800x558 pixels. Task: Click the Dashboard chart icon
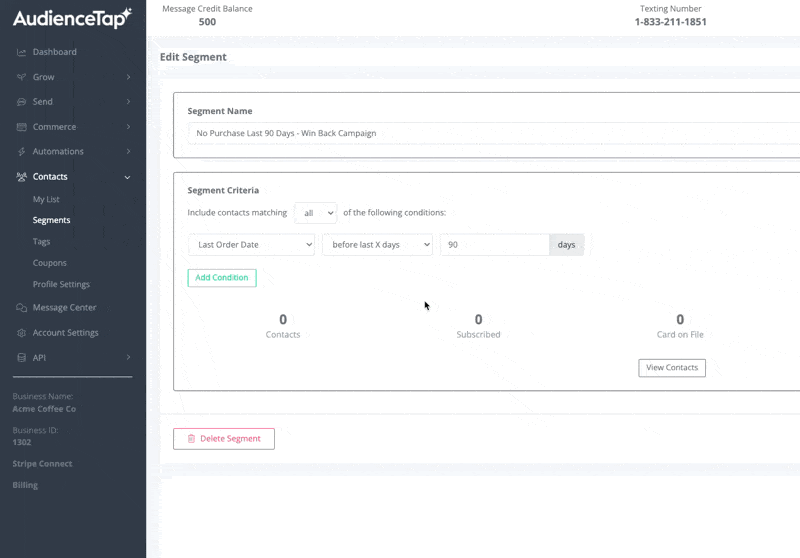21,52
